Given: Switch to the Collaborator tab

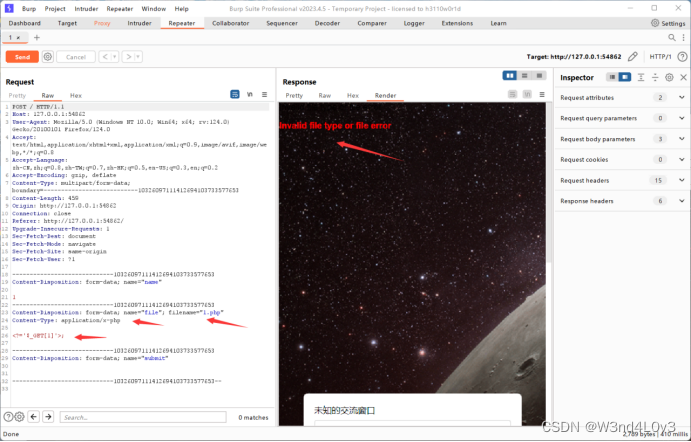Looking at the screenshot, I should click(230, 23).
